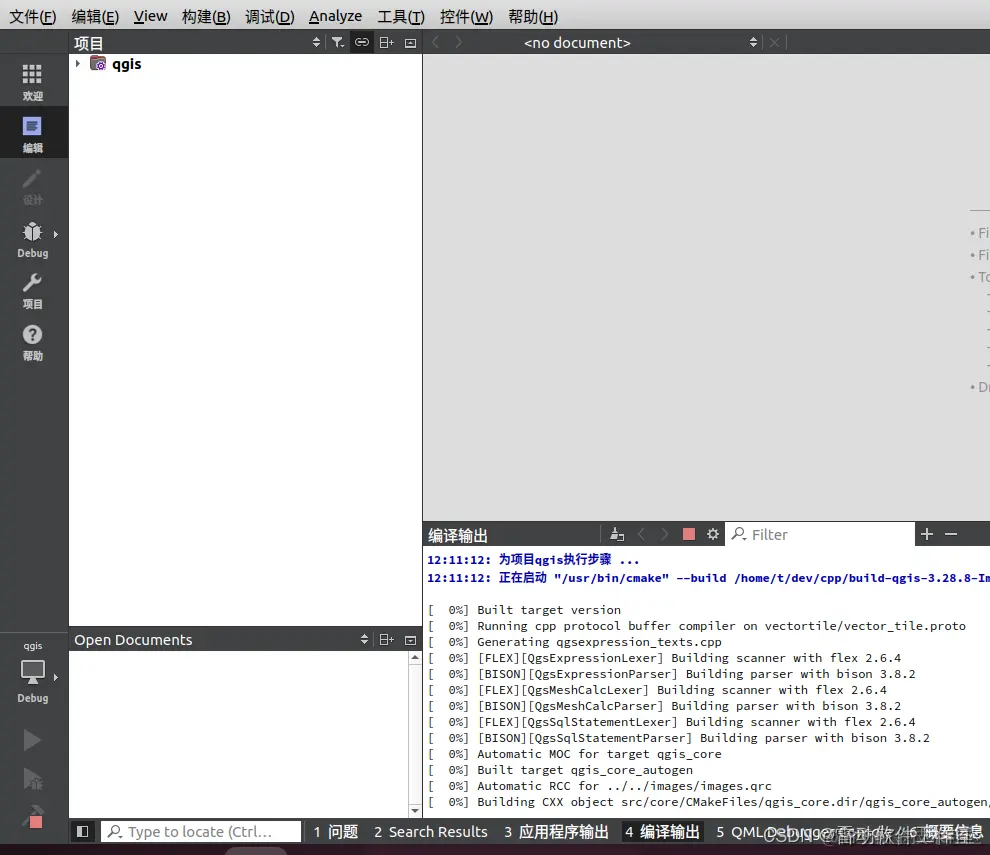The image size is (990, 855).
Task: Zoom in compile output with plus
Action: point(927,534)
